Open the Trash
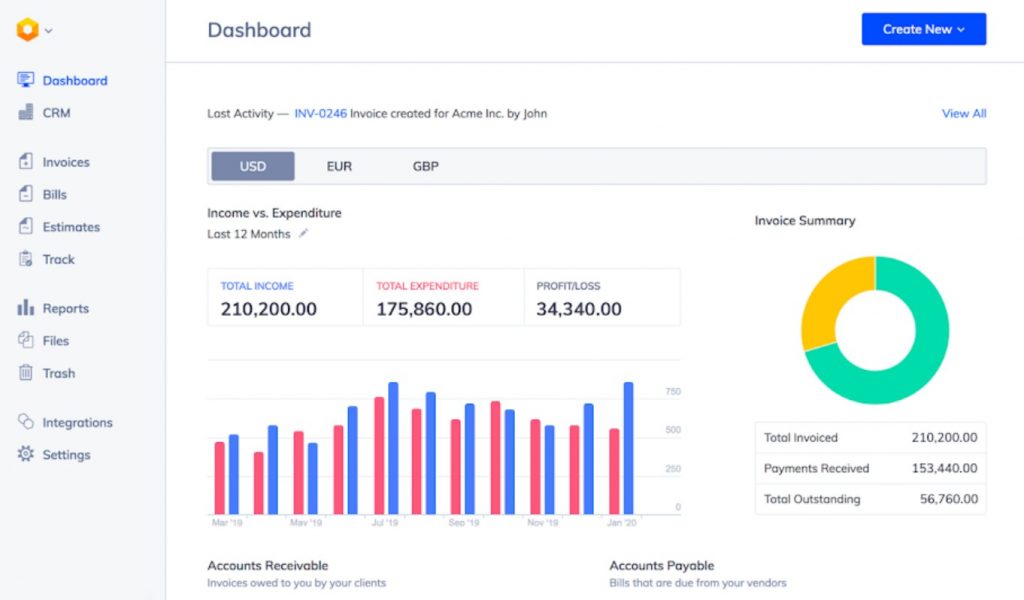Viewport: 1024px width, 600px height. click(57, 373)
